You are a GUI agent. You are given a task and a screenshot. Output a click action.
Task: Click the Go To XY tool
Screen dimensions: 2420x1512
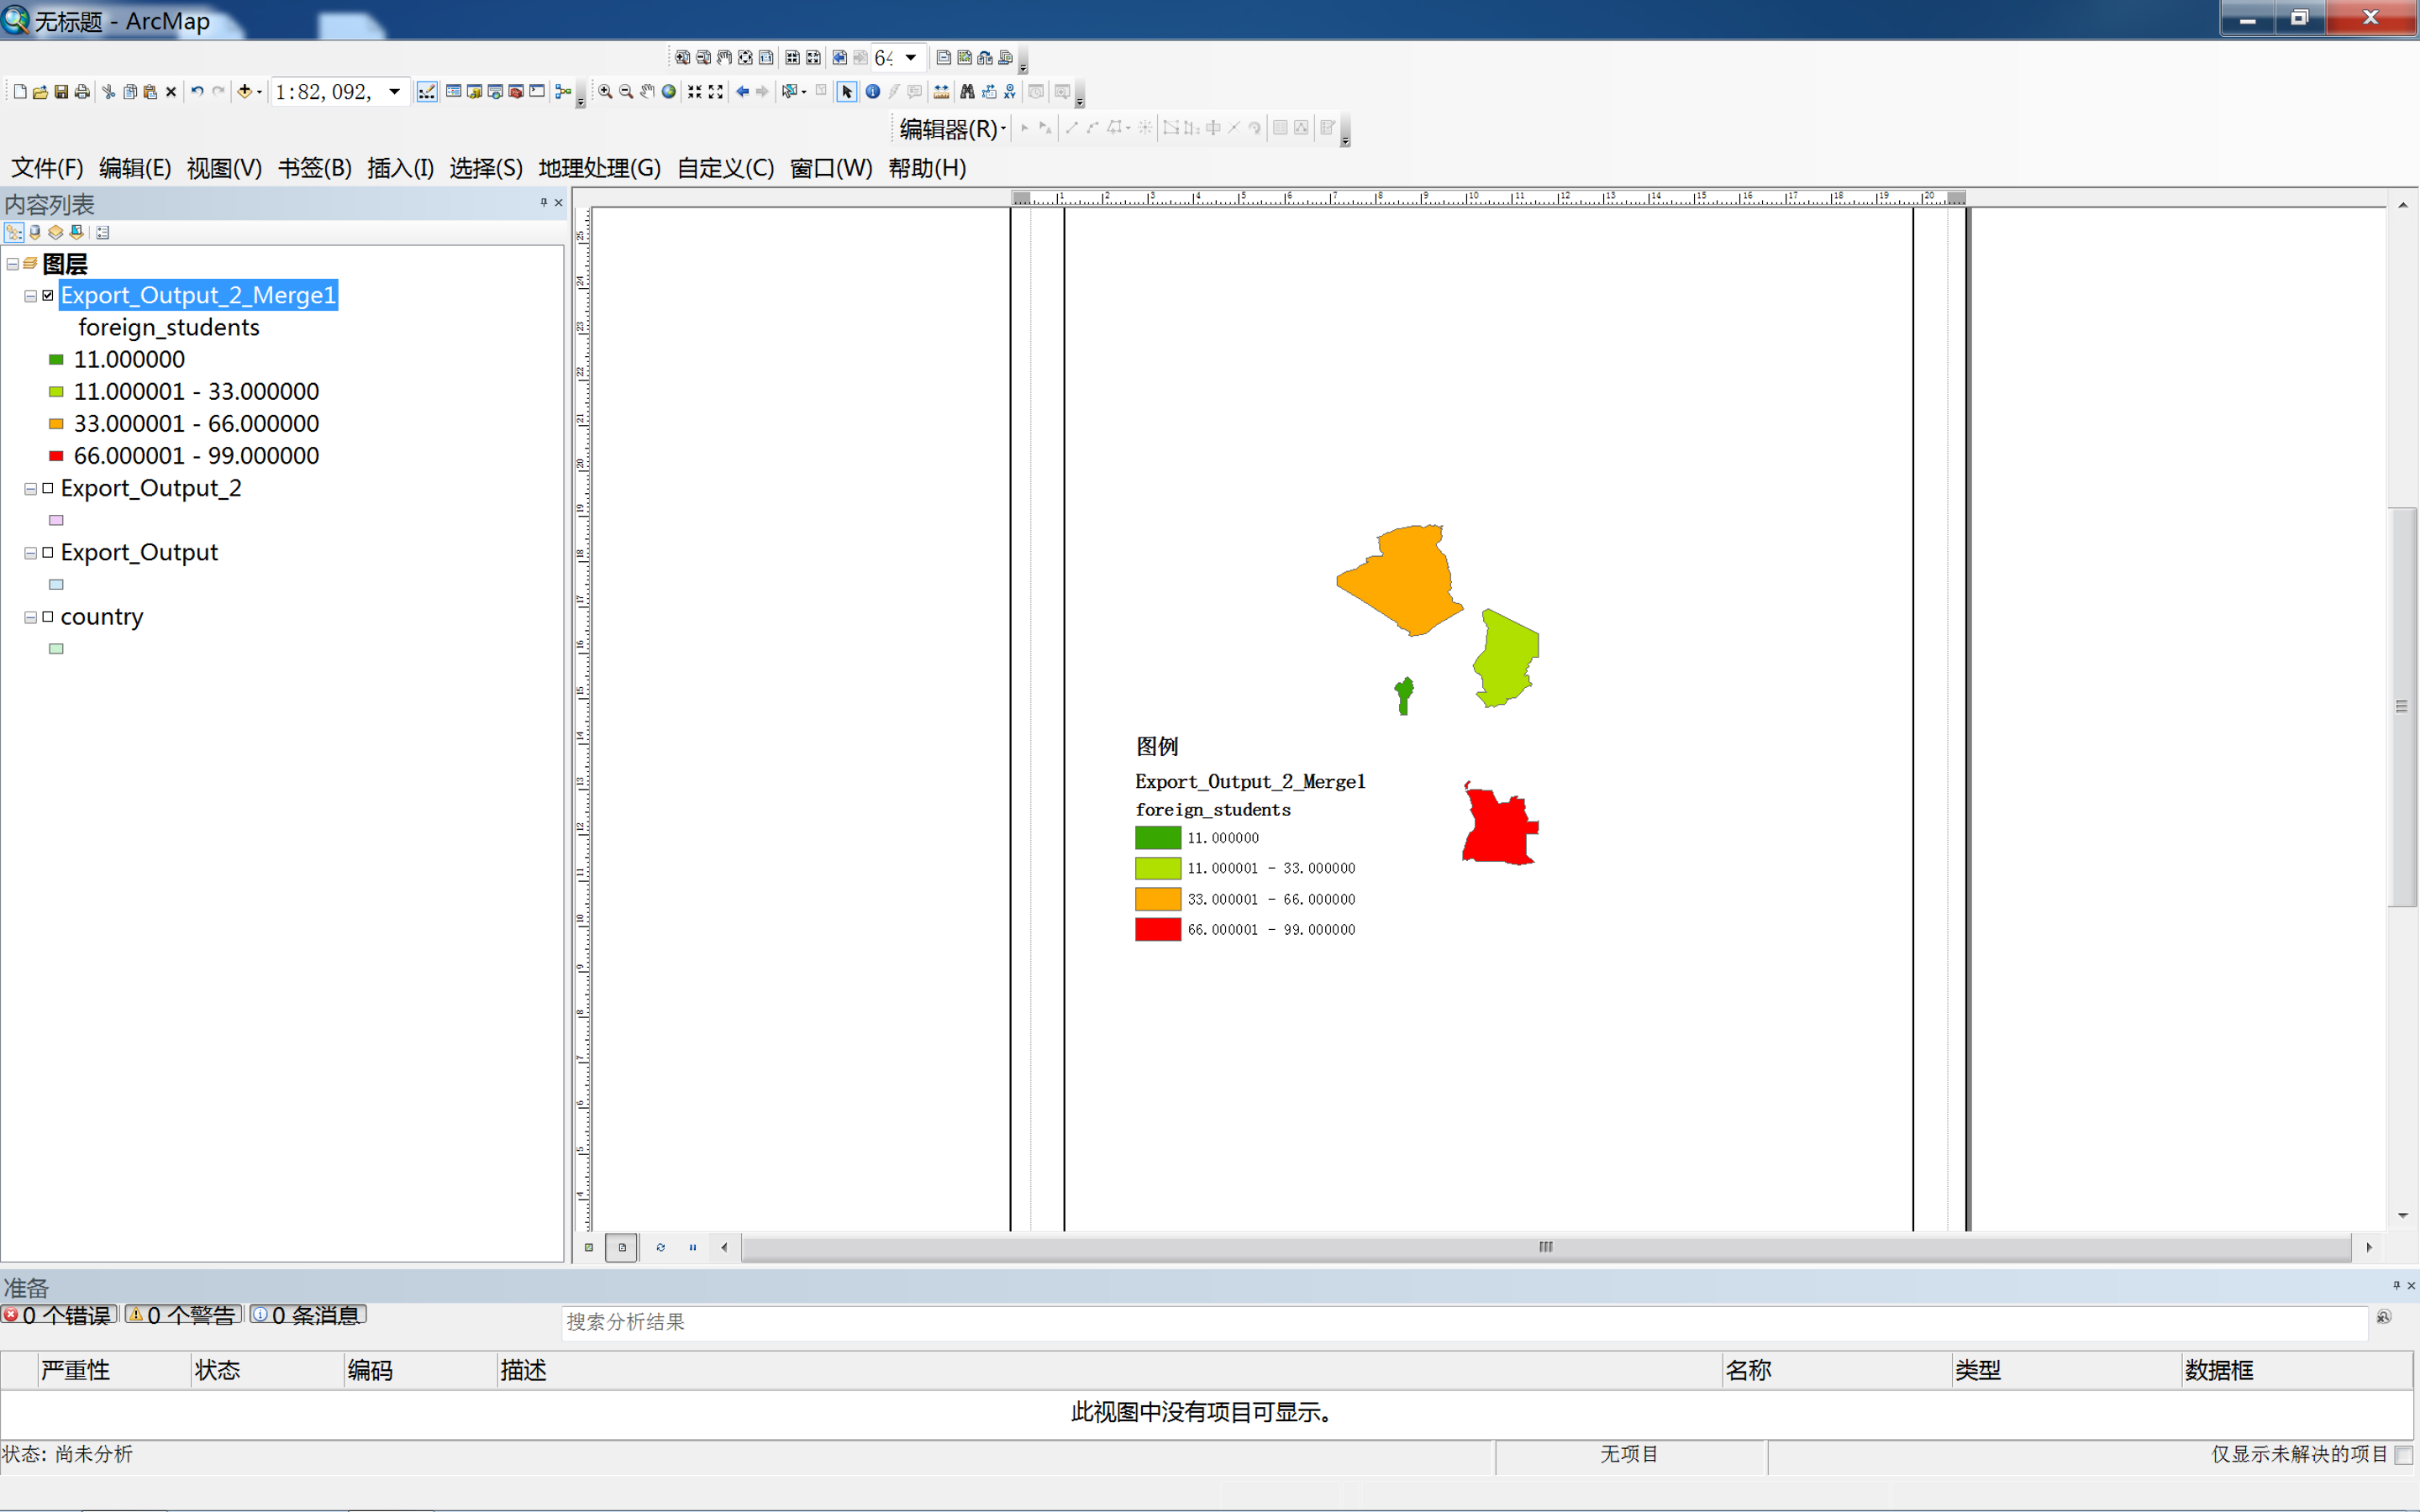coord(1010,92)
